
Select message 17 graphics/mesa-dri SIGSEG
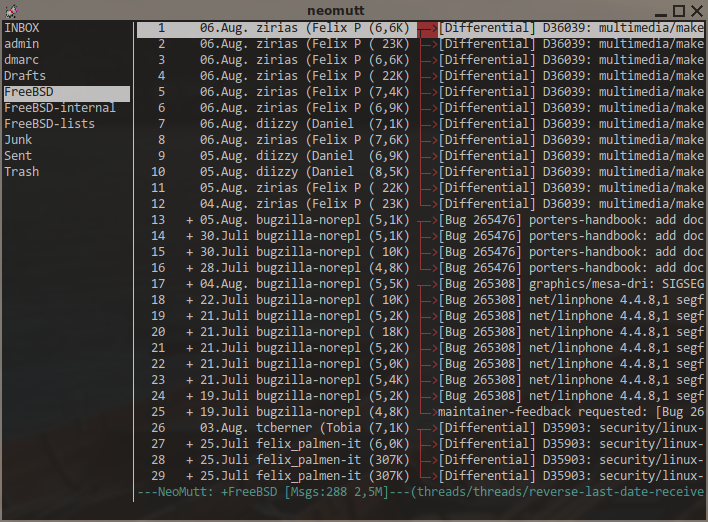point(420,284)
